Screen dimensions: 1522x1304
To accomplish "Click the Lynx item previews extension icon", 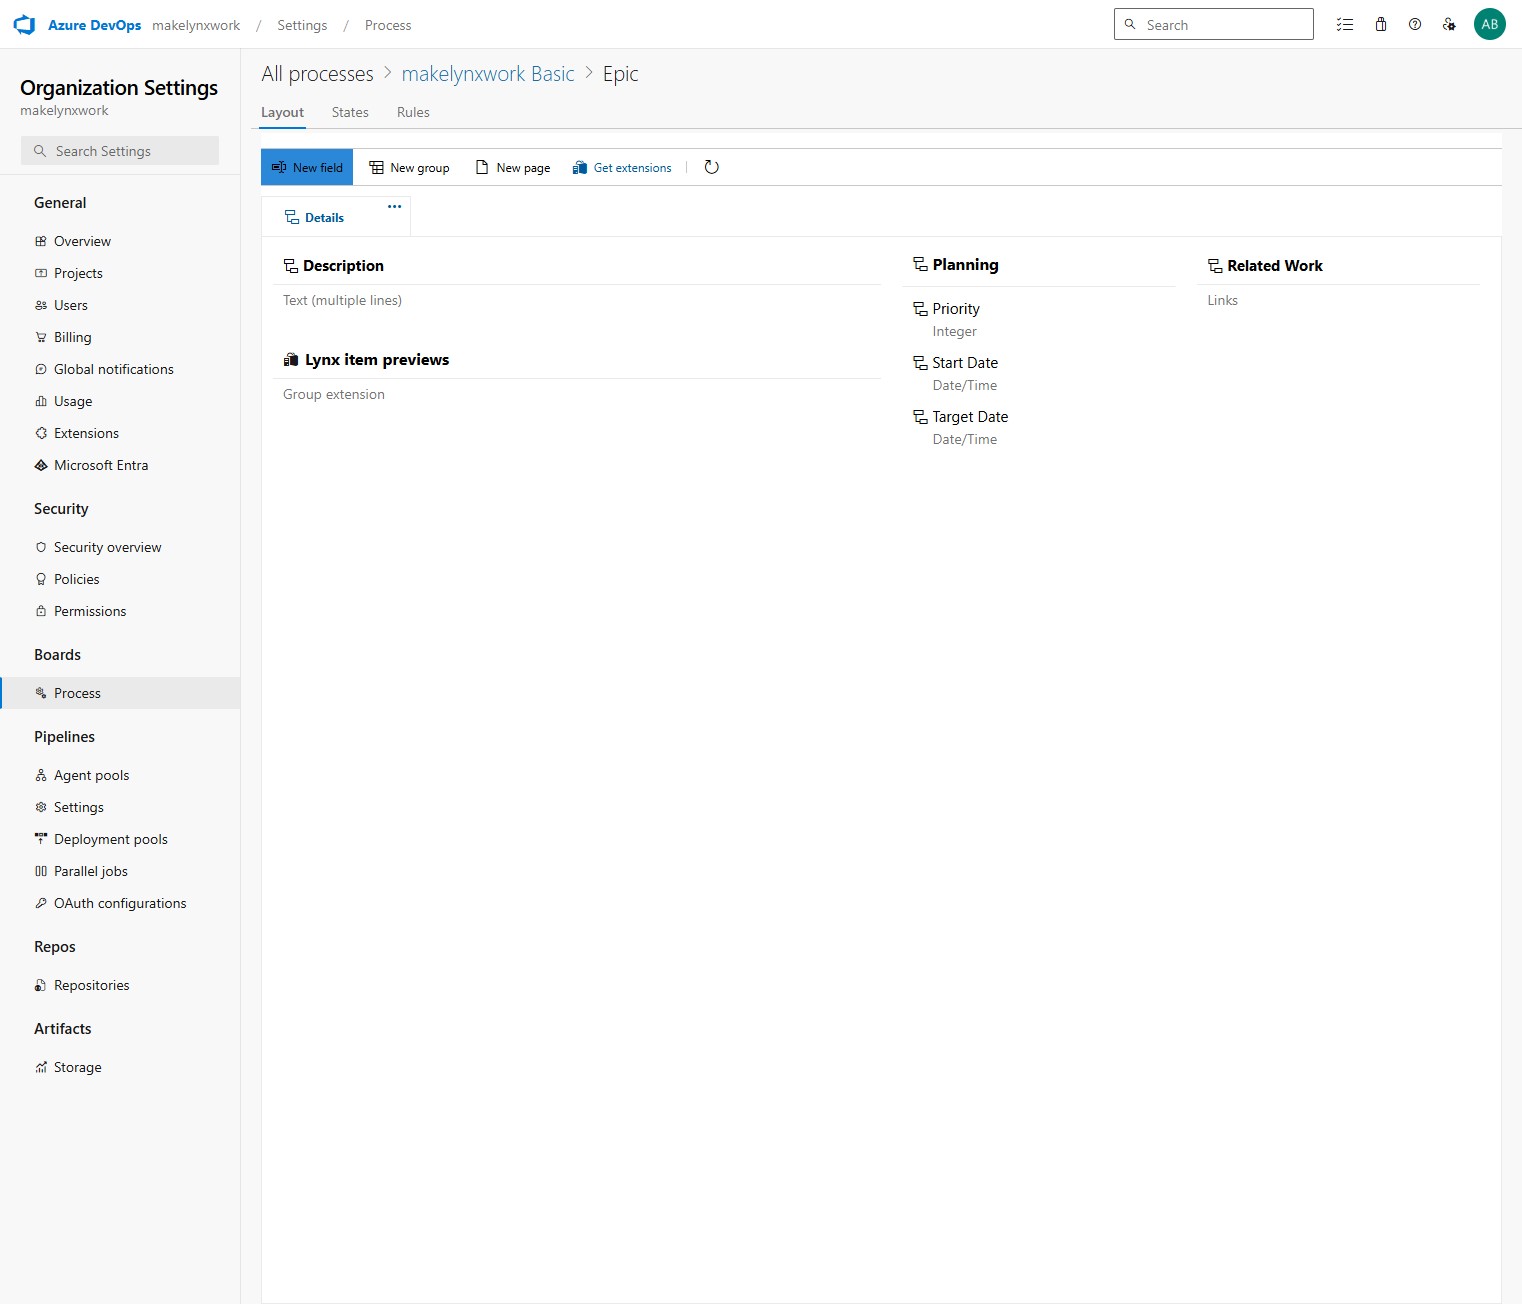I will point(291,360).
